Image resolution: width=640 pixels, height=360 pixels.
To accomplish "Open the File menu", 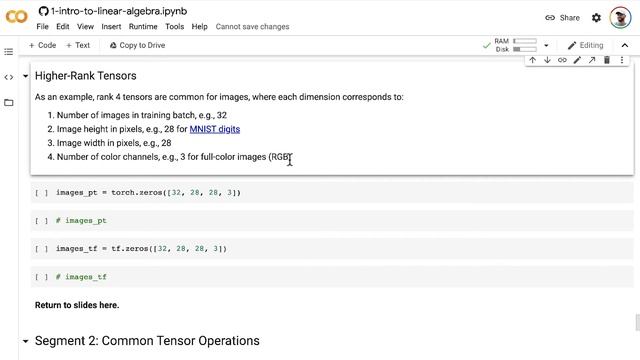I will (x=42, y=27).
